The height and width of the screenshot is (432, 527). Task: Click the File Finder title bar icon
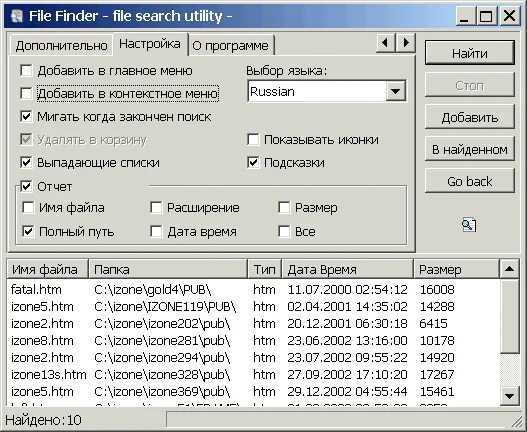click(x=16, y=16)
